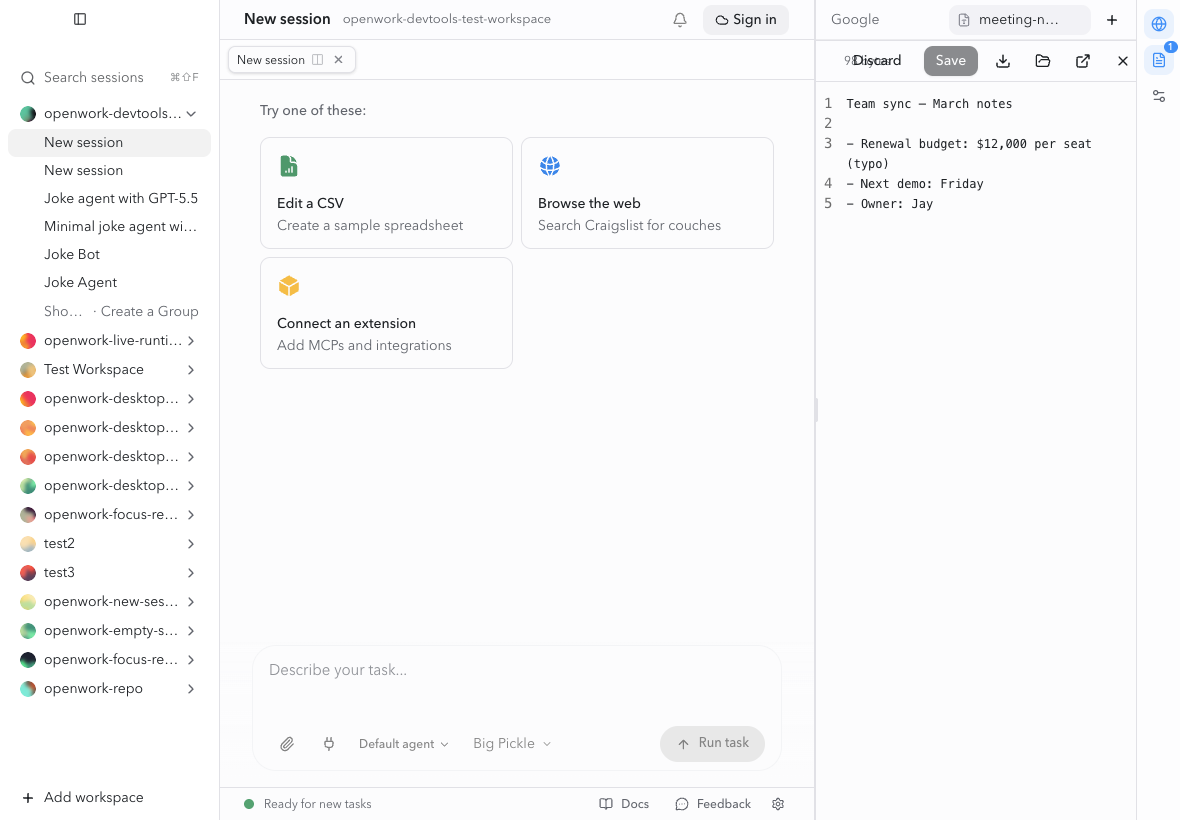Open the files panel with badge

click(x=1159, y=60)
